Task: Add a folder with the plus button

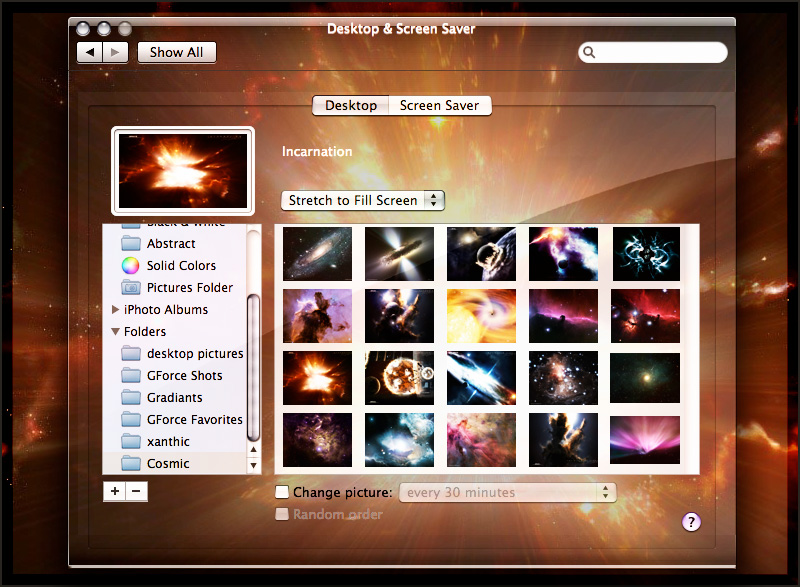Action: (x=115, y=491)
